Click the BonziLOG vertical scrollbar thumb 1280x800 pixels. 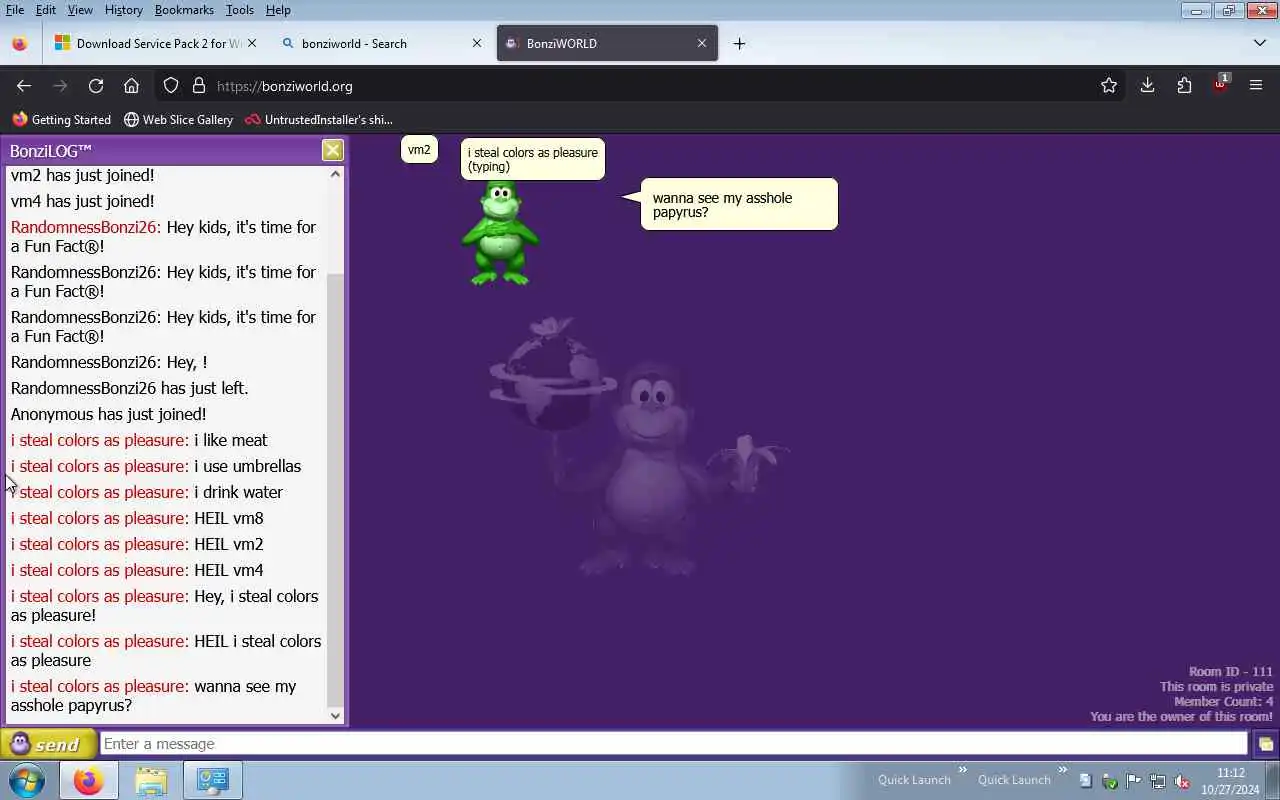pos(335,488)
